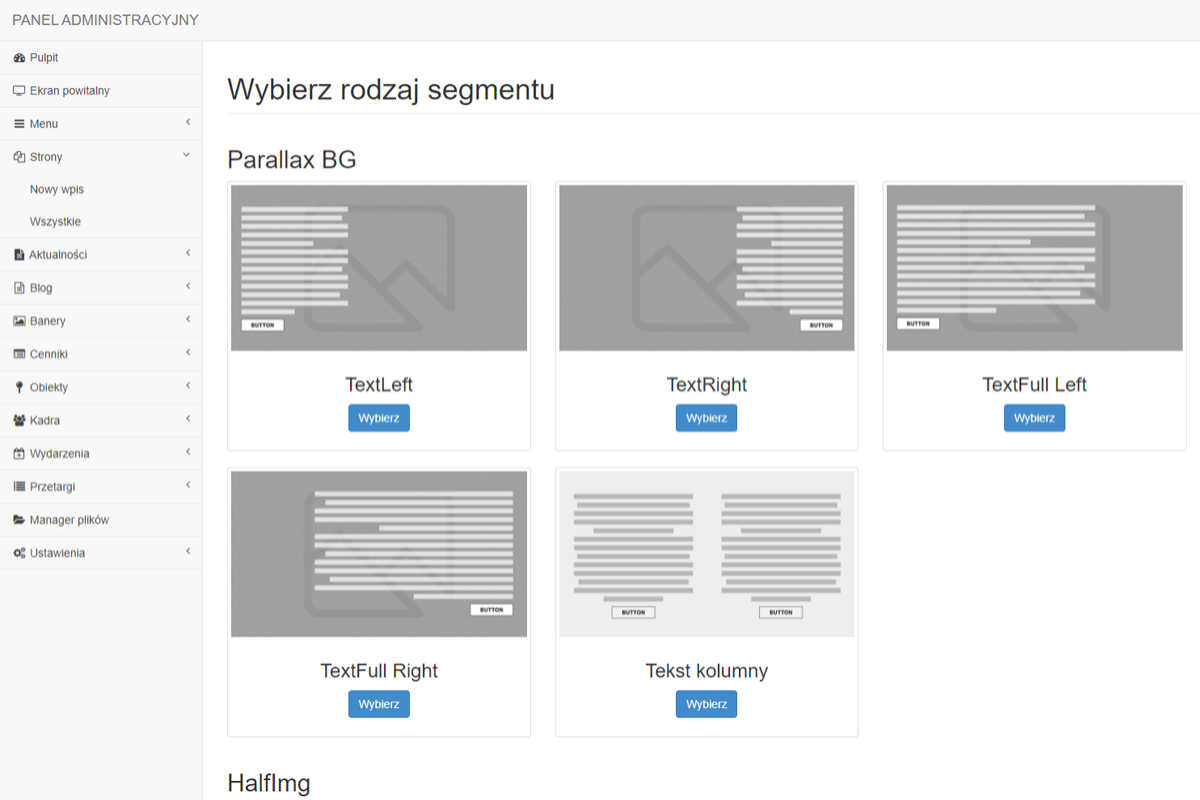Open Wszystkie pages list
The image size is (1200, 800).
point(56,222)
